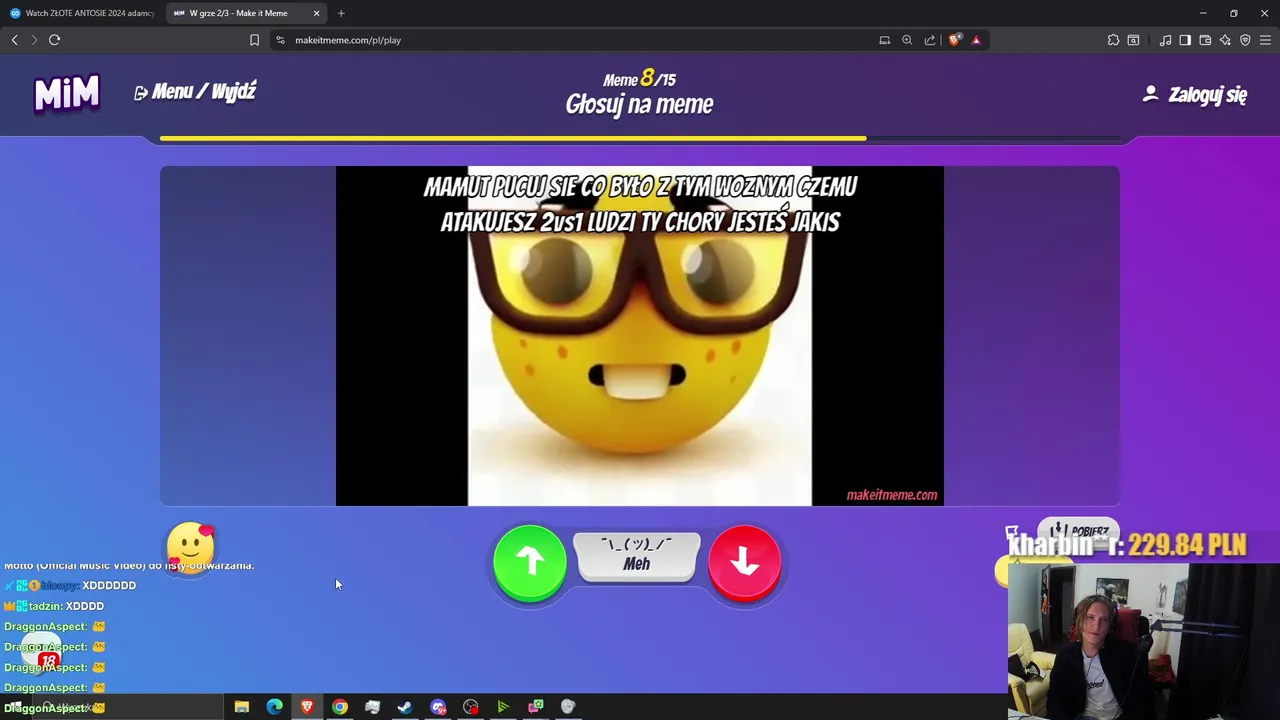Open Menu / Wyjdź exit option
Viewport: 1280px width, 720px height.
pos(195,92)
